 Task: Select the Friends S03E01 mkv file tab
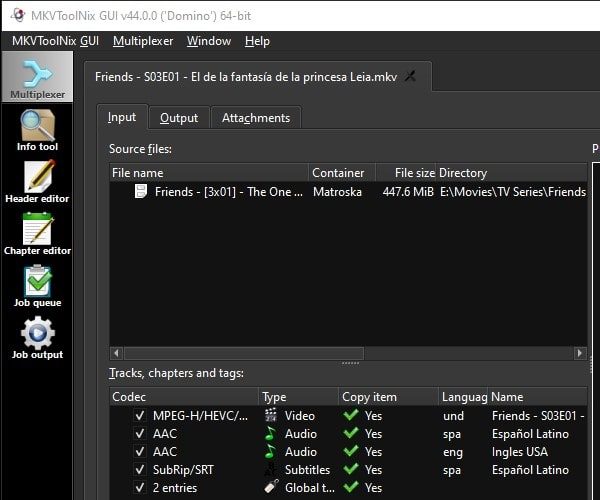click(246, 77)
